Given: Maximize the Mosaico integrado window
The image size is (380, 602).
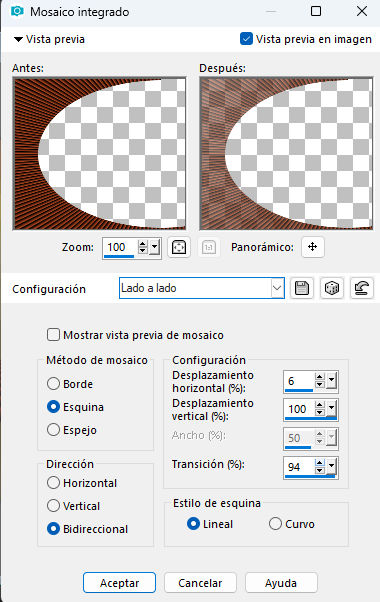Looking at the screenshot, I should click(x=316, y=11).
